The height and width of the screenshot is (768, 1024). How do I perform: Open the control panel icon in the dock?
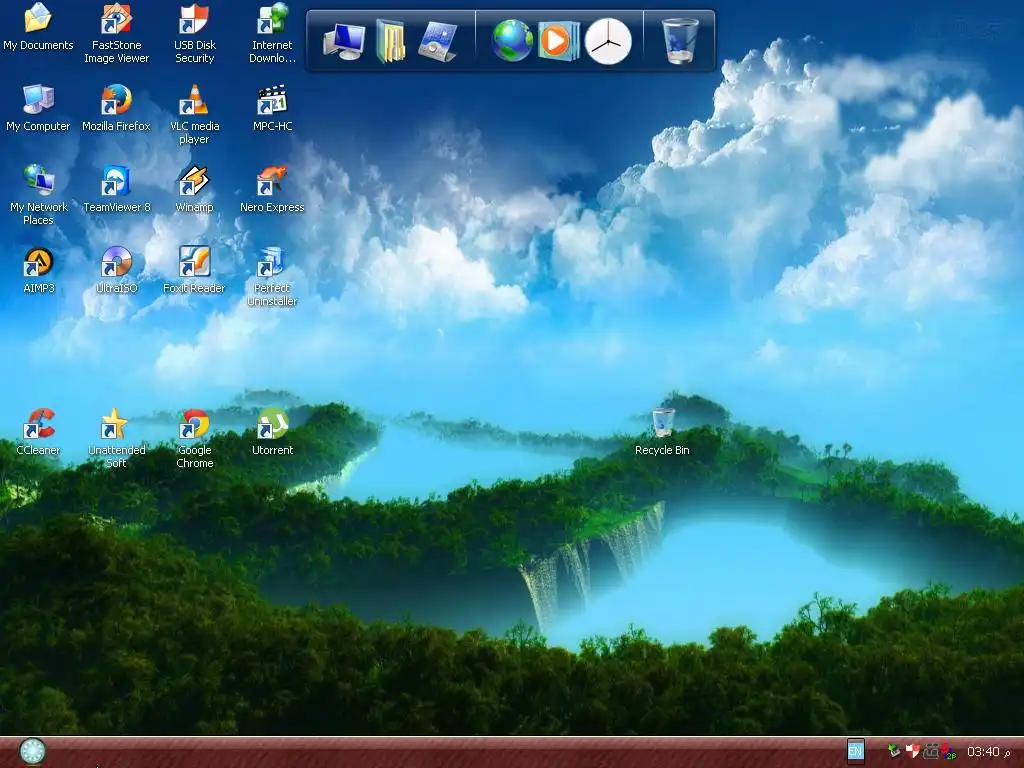(x=437, y=41)
